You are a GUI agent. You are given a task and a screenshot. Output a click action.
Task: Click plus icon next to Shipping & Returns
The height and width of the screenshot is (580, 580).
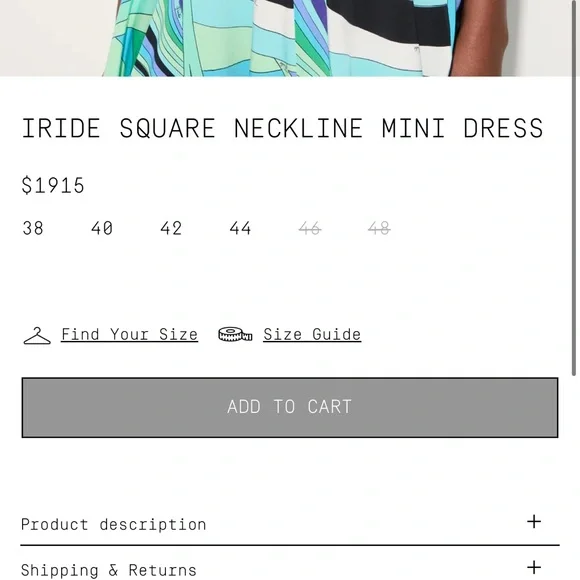[x=534, y=567]
